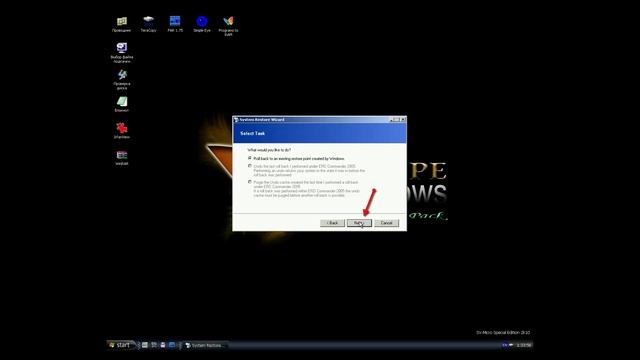The height and width of the screenshot is (360, 640).
Task: Launch the TeraCopy desktop shortcut
Action: [149, 24]
